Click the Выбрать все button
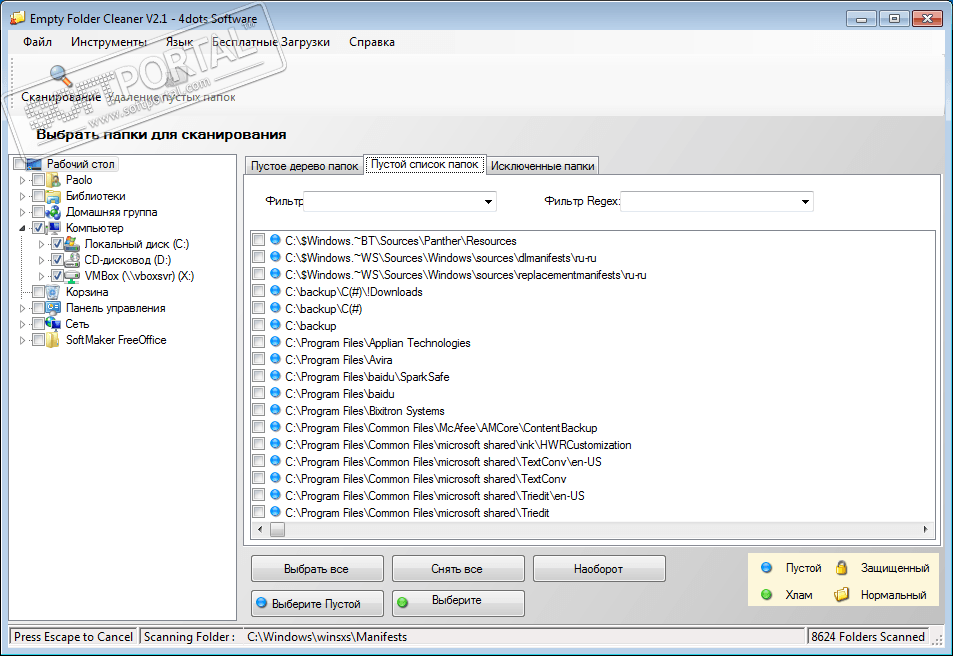Viewport: 953px width, 656px height. tap(317, 568)
